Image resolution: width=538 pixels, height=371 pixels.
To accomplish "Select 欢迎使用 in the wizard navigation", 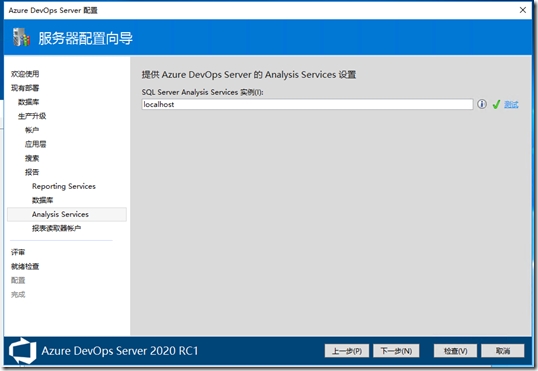I will coord(25,74).
